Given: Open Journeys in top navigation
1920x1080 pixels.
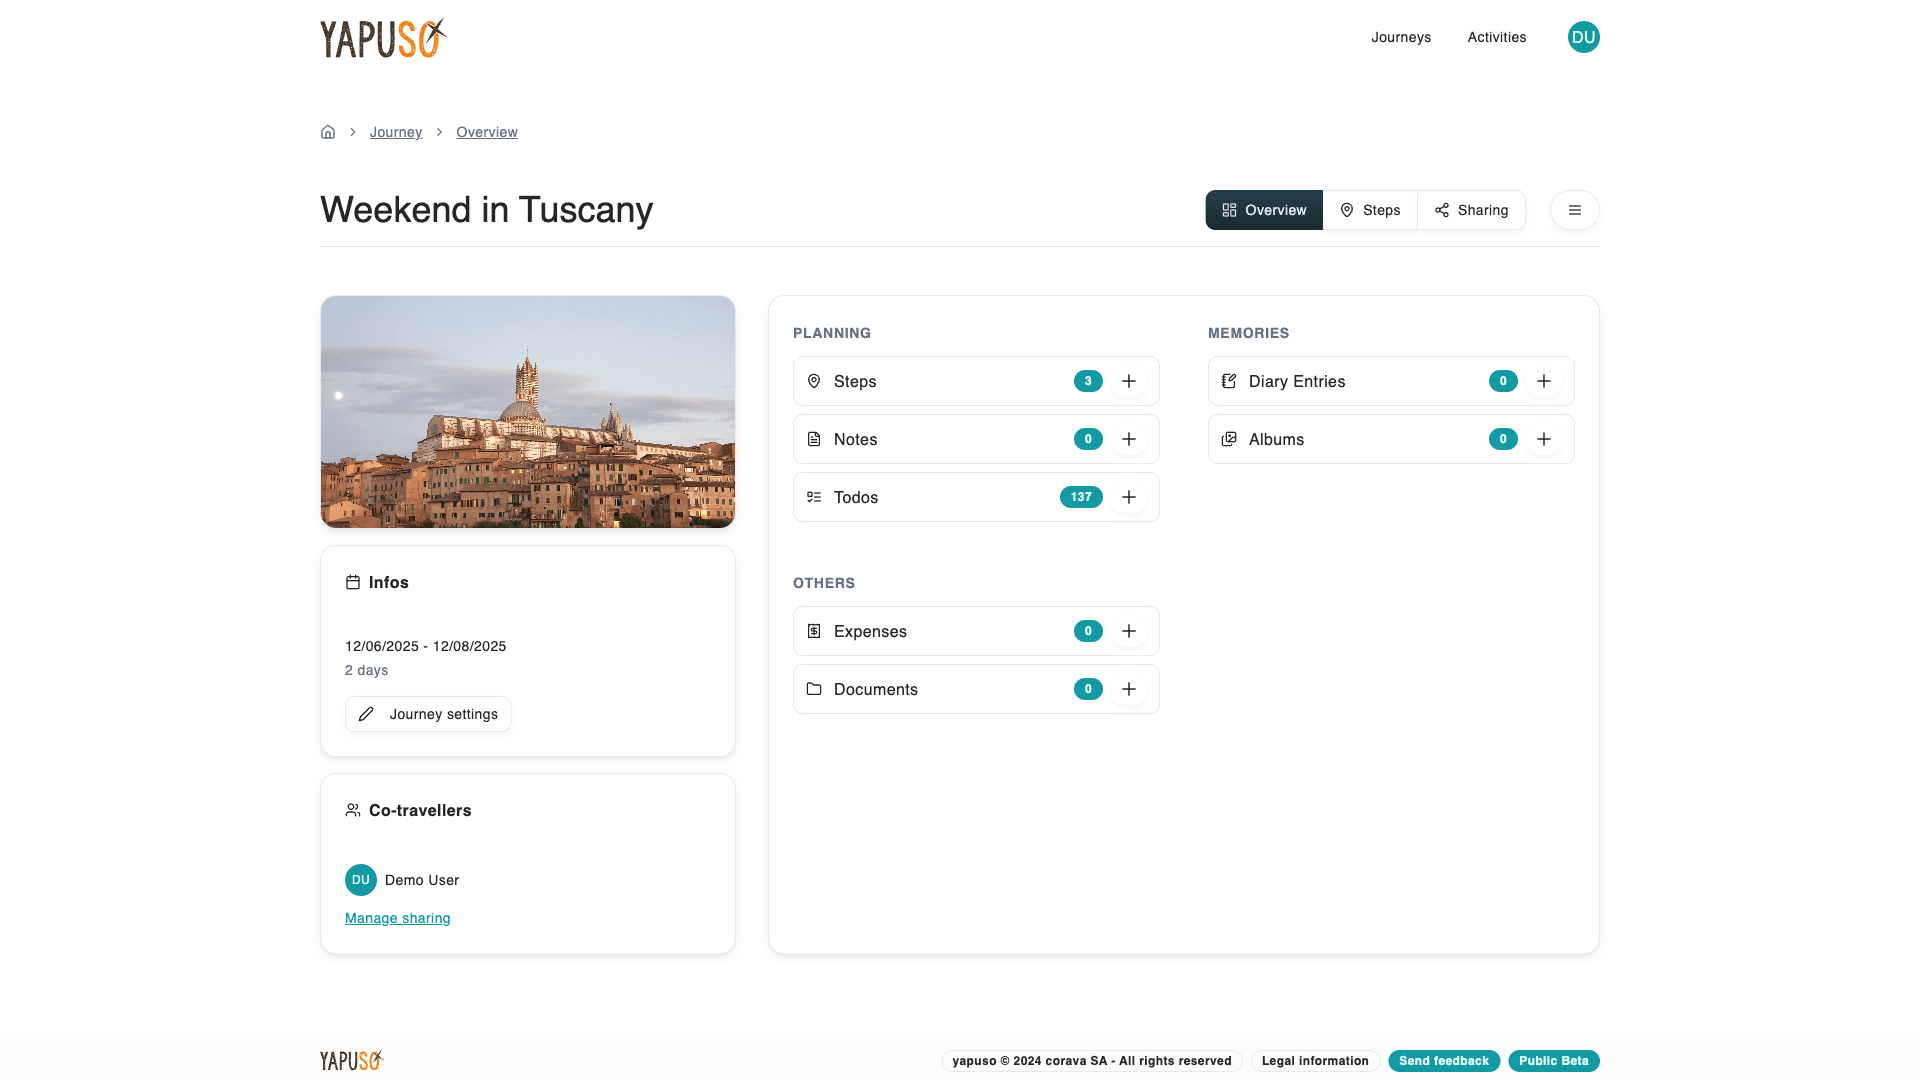Looking at the screenshot, I should 1401,37.
